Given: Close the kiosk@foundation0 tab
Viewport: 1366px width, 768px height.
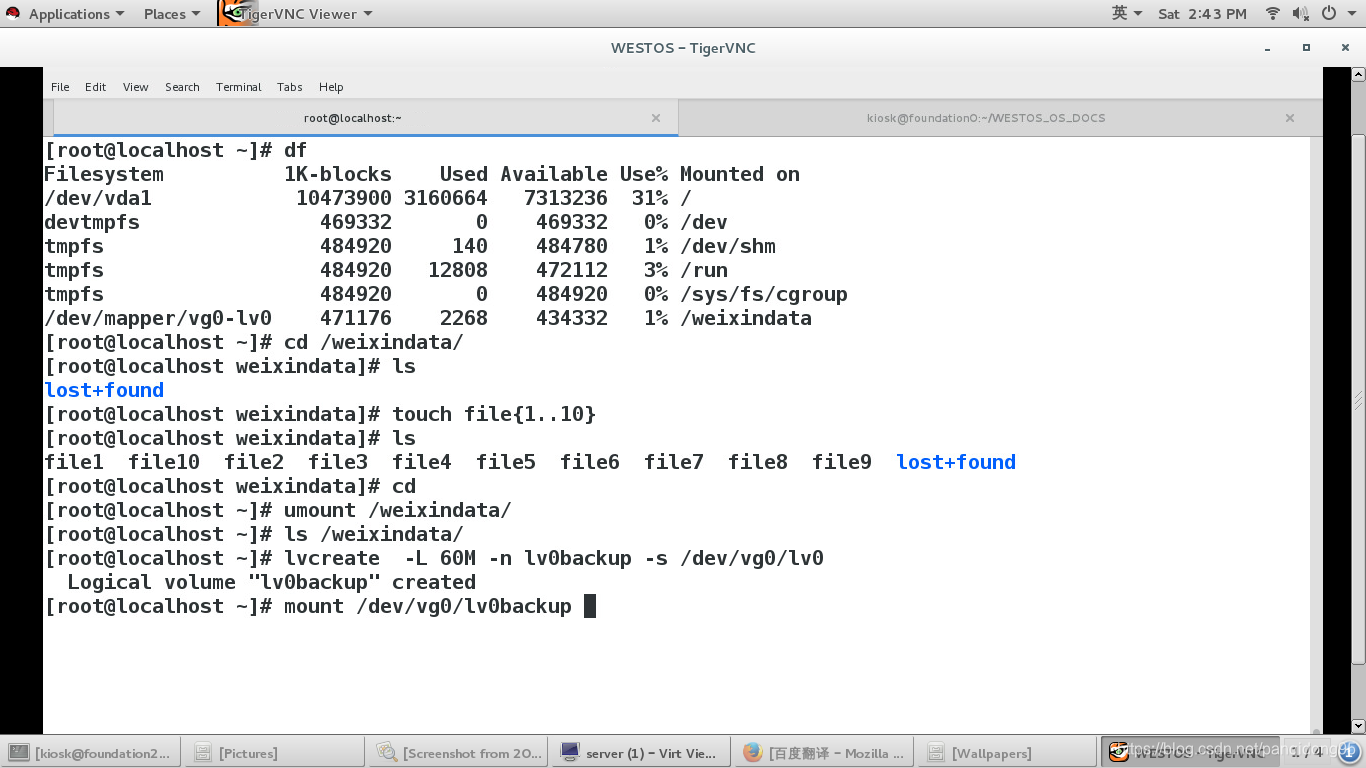Looking at the screenshot, I should pyautogui.click(x=1290, y=118).
